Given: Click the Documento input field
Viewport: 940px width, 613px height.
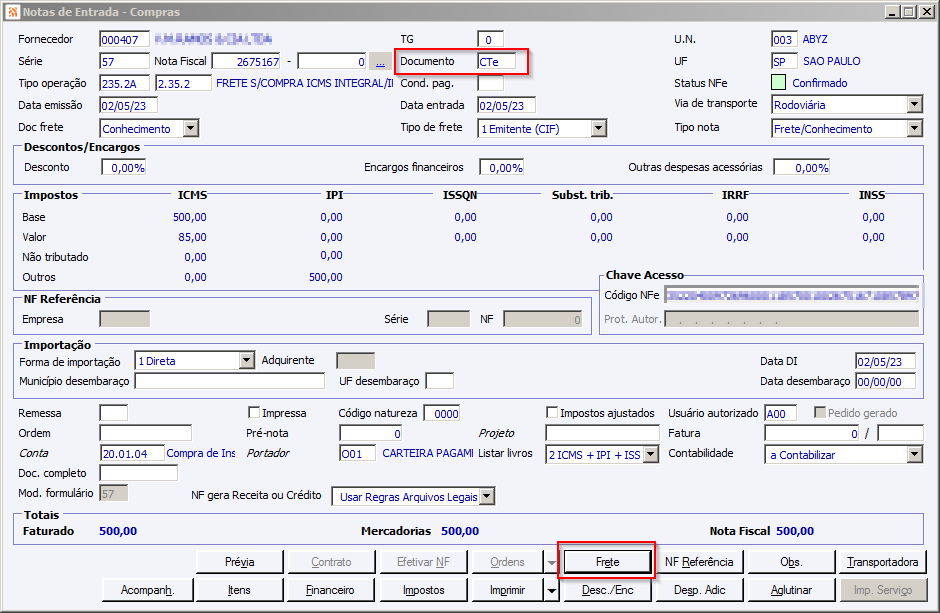Looking at the screenshot, I should click(497, 62).
